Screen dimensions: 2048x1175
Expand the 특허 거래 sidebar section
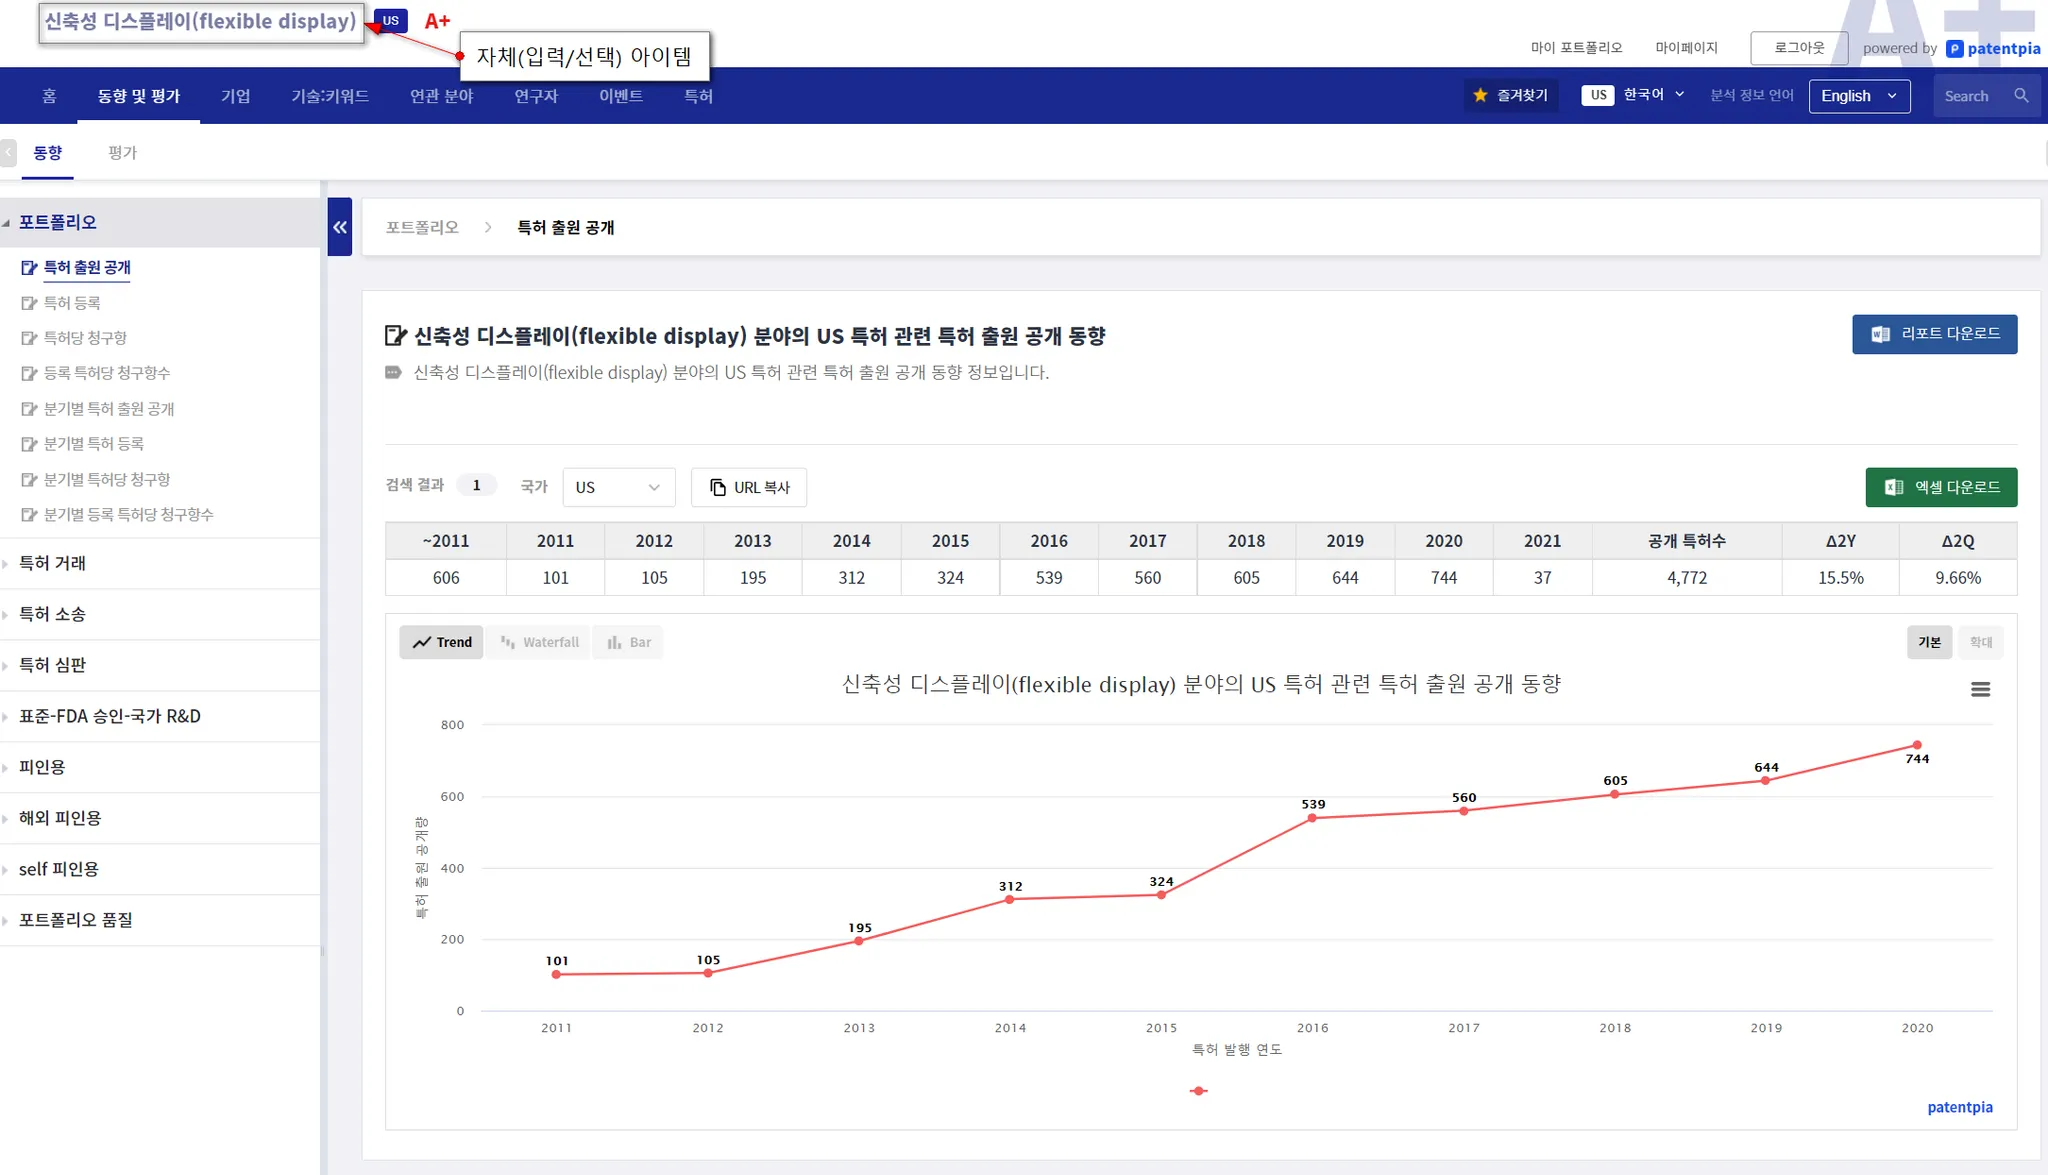pos(52,563)
